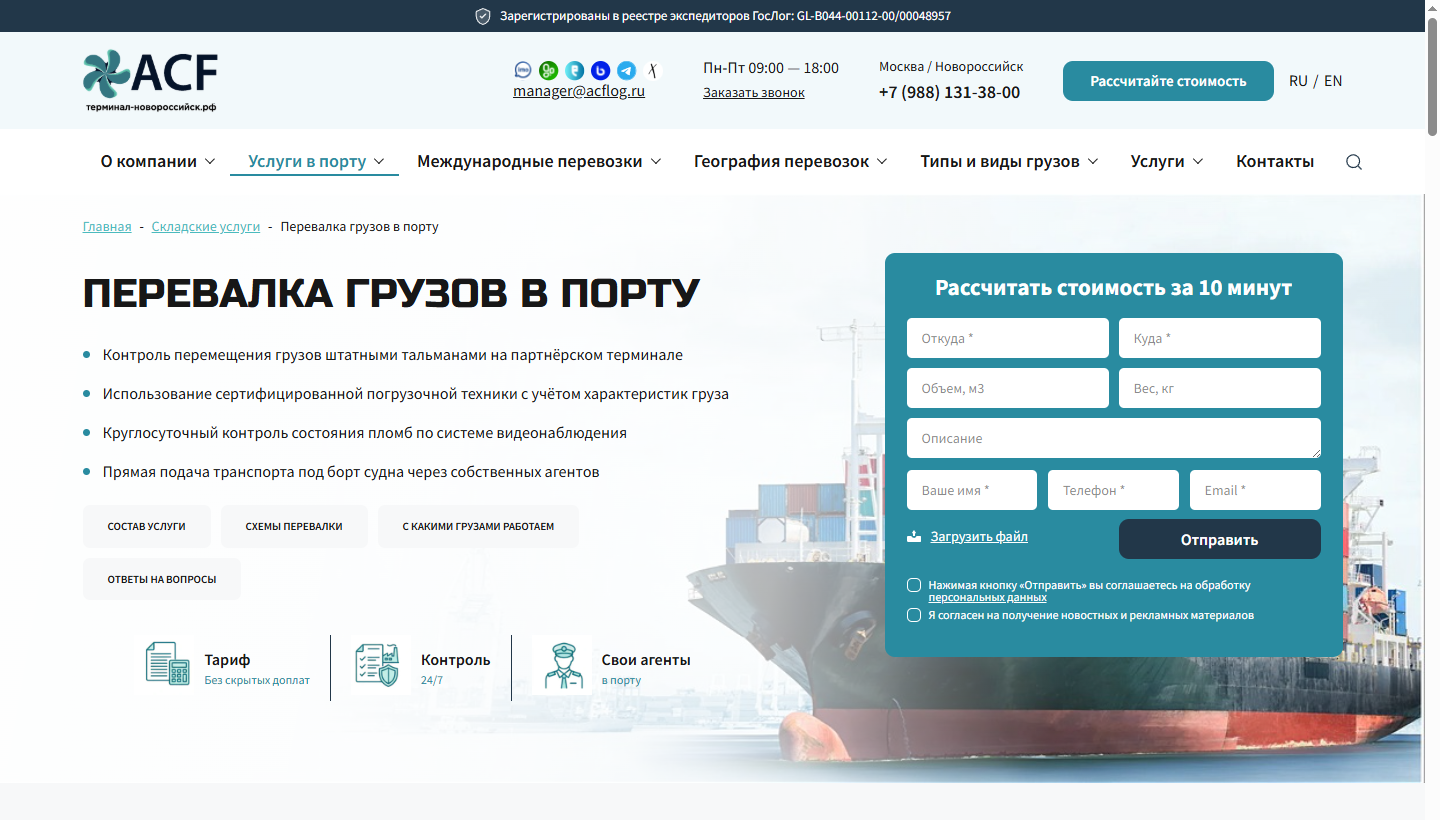Image resolution: width=1440 pixels, height=820 pixels.
Task: Open the imo messenger icon
Action: click(523, 70)
